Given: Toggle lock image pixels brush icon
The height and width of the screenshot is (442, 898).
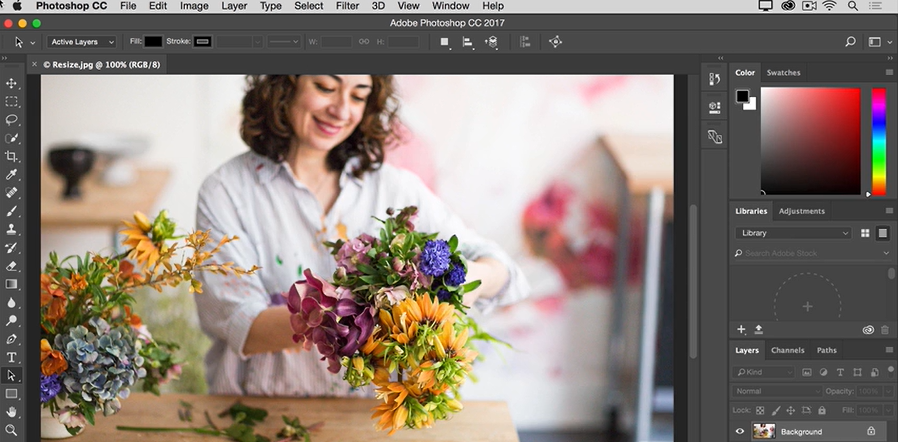Looking at the screenshot, I should (x=776, y=411).
